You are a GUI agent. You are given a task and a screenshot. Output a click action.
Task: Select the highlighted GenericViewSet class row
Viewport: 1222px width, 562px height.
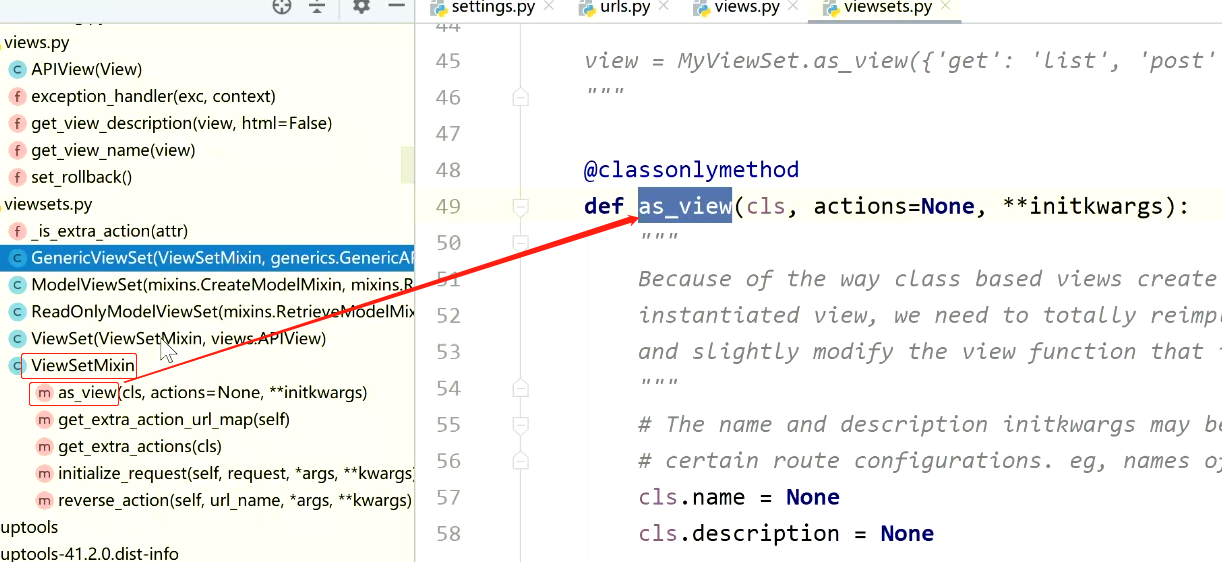[207, 258]
